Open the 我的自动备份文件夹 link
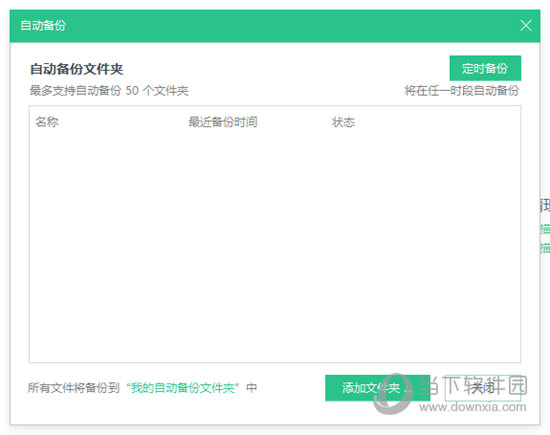The height and width of the screenshot is (435, 550). pyautogui.click(x=183, y=388)
